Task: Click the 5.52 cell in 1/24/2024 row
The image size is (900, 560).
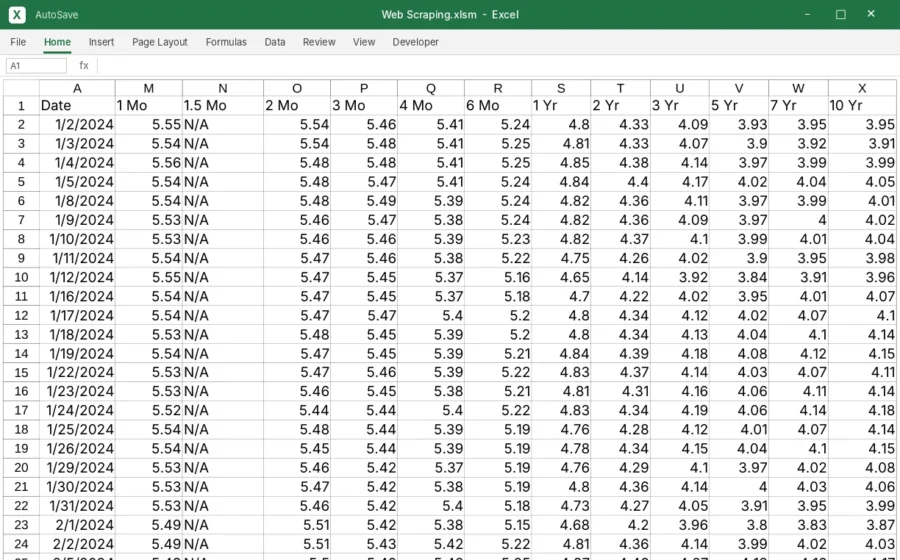Action: coord(149,411)
